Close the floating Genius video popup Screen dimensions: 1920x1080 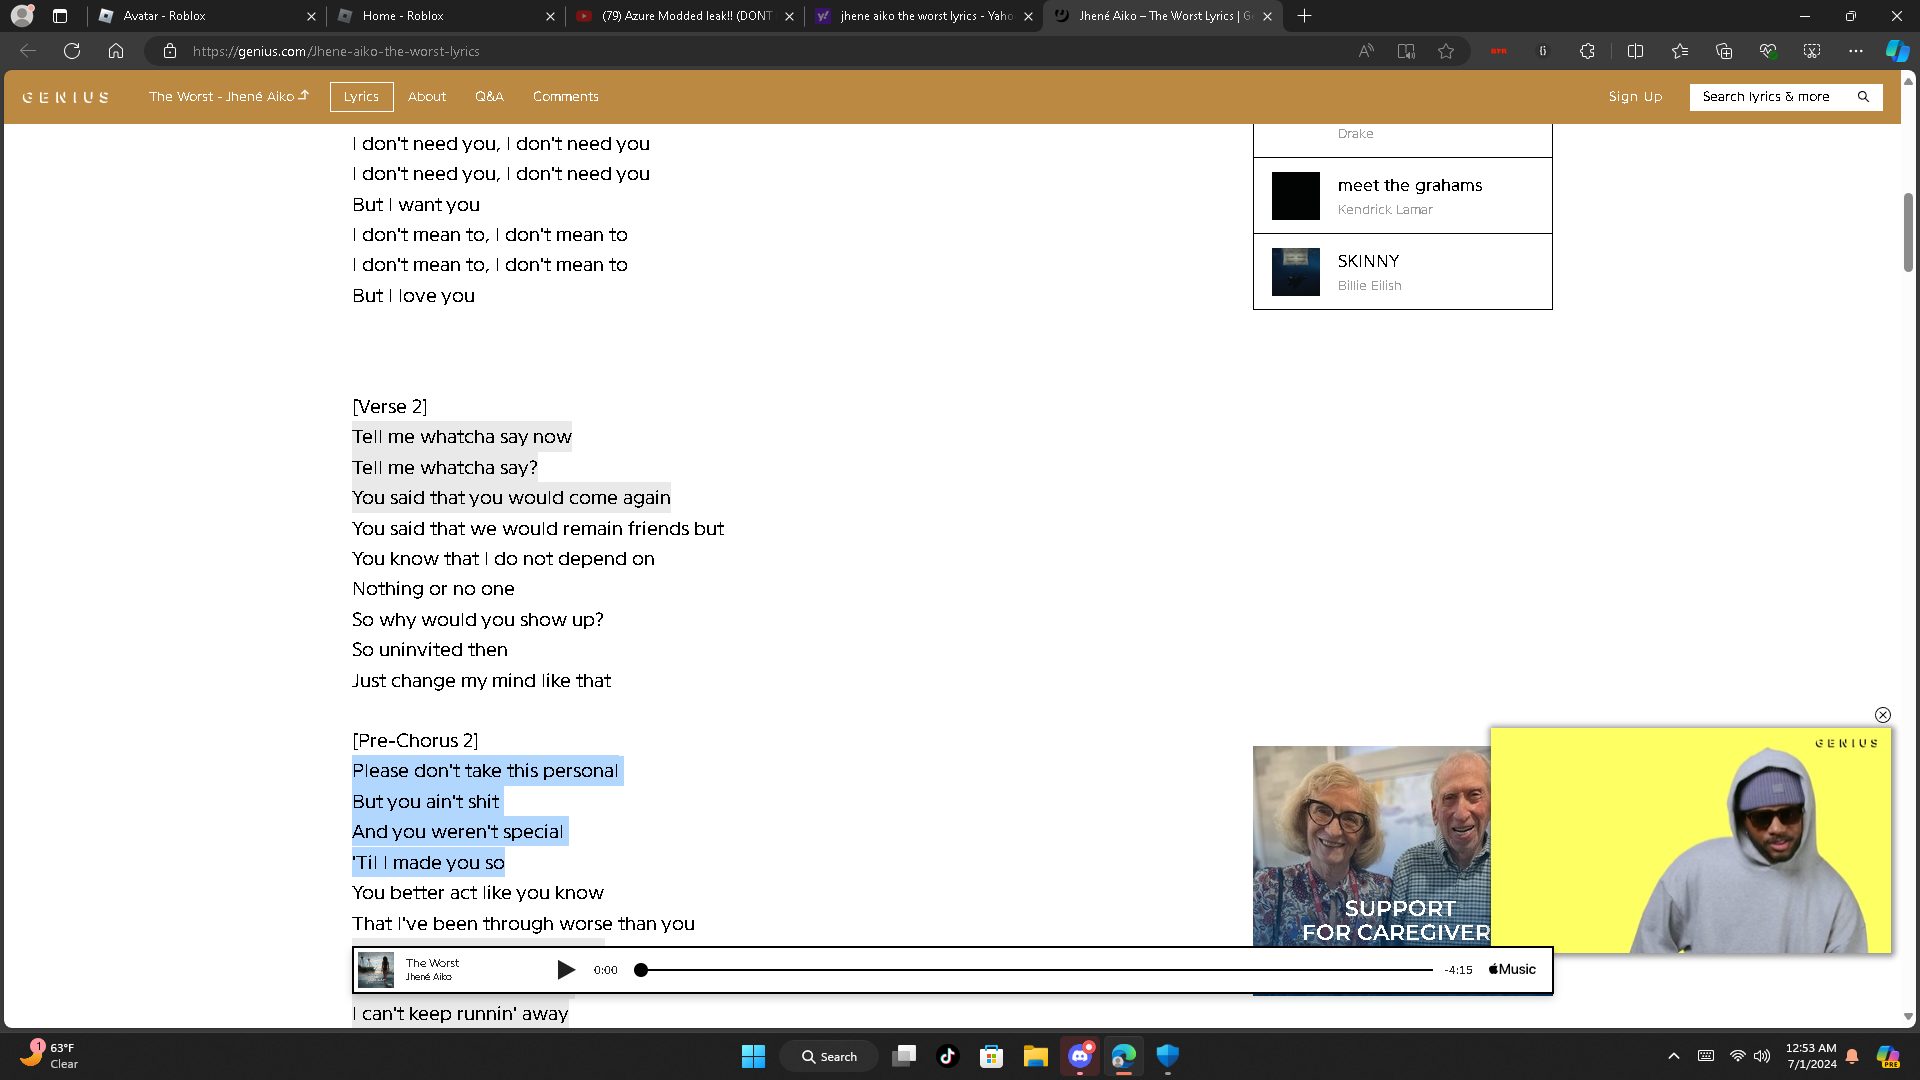click(1883, 715)
